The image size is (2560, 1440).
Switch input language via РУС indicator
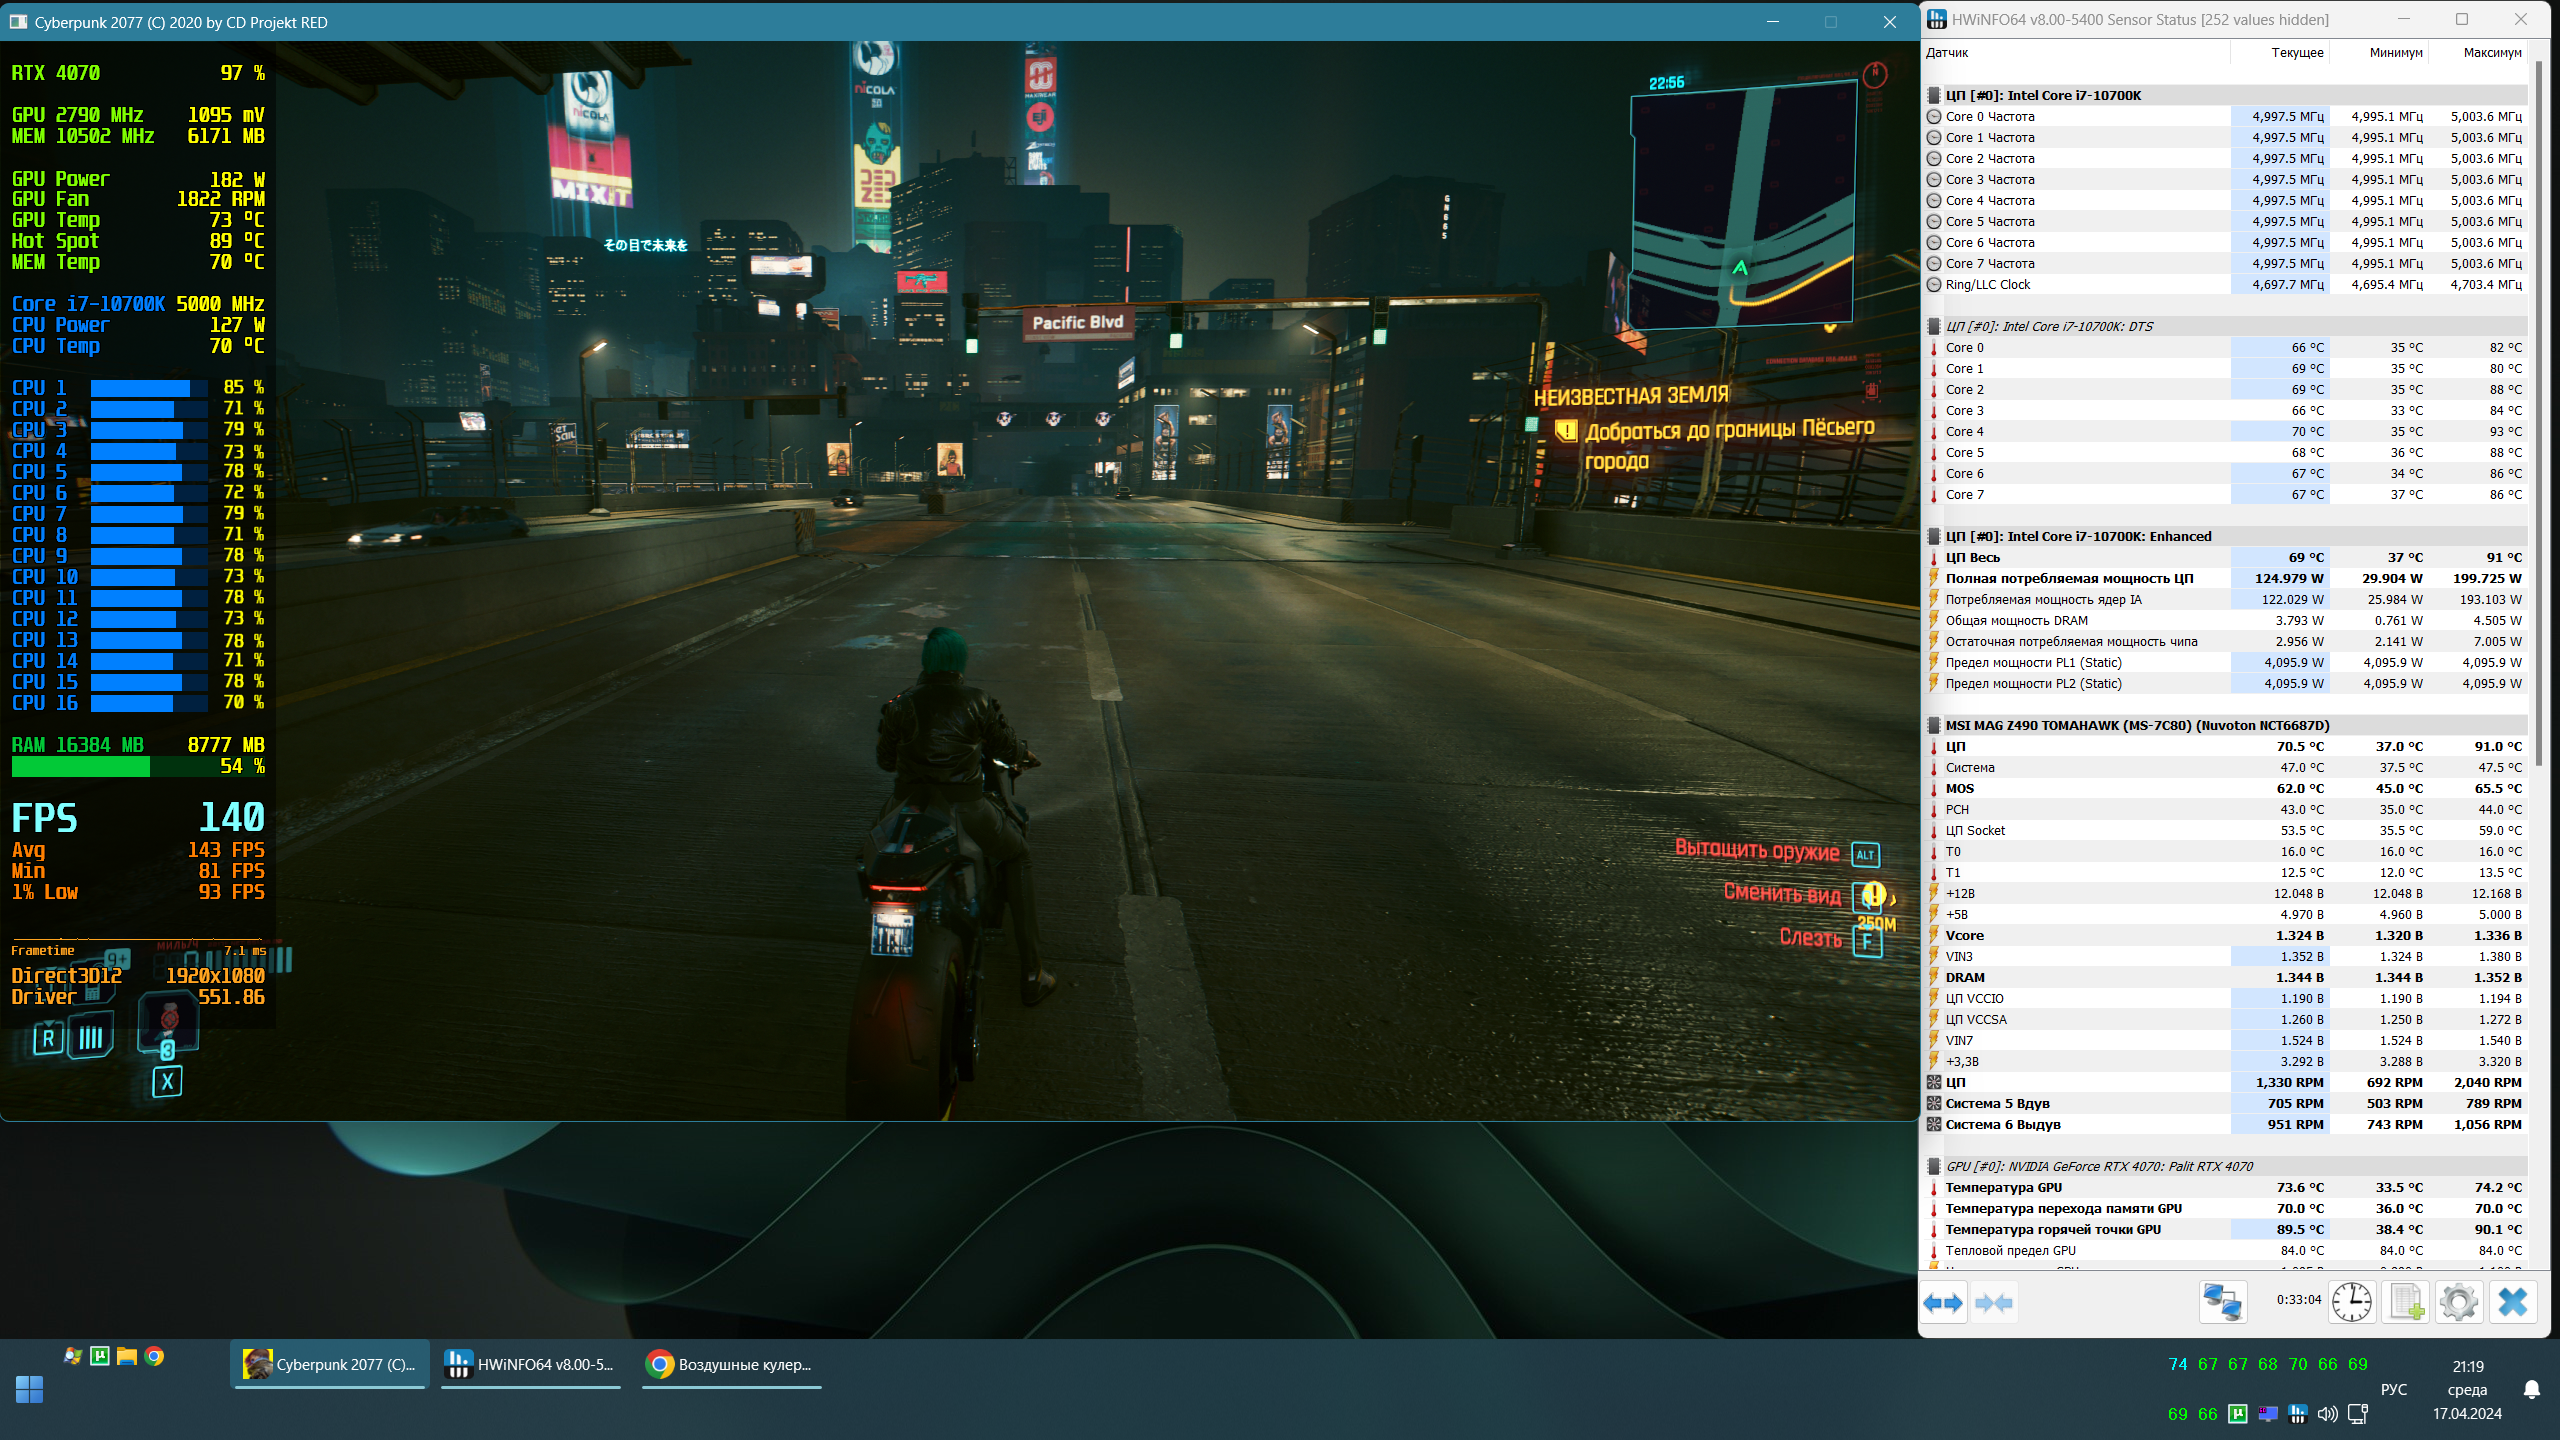pos(2393,1390)
